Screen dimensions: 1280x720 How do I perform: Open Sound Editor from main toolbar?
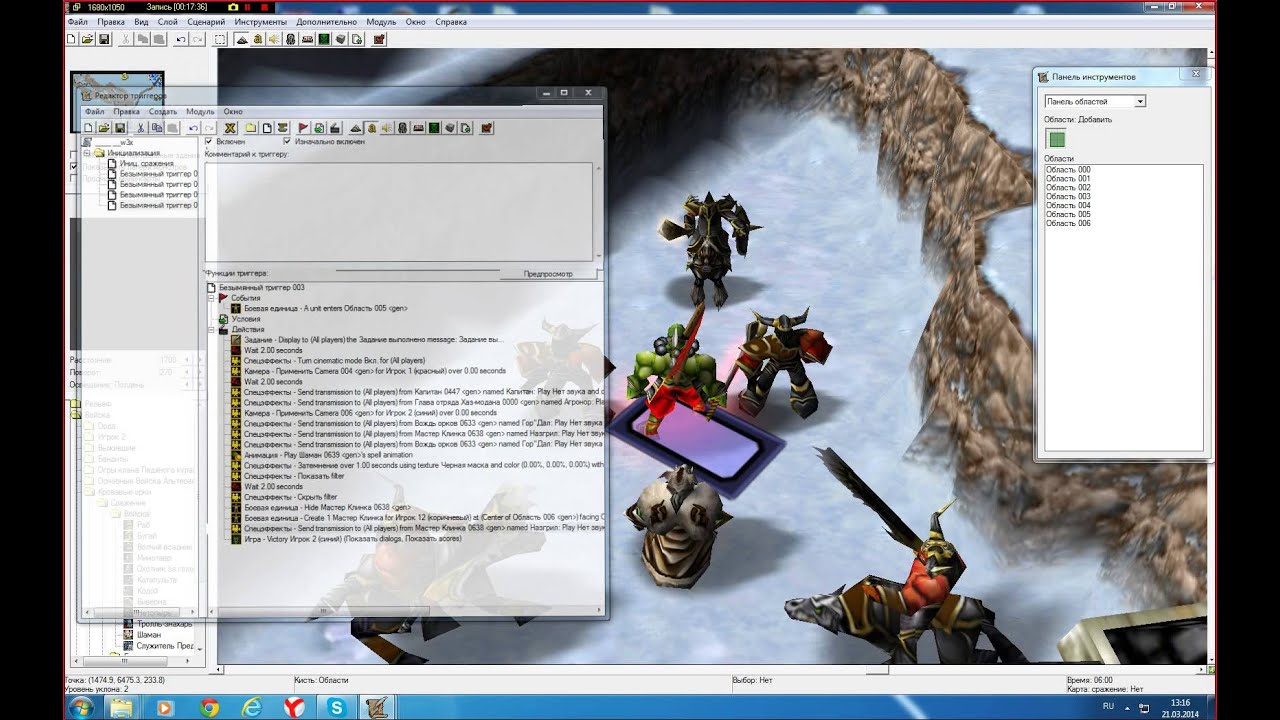[275, 40]
